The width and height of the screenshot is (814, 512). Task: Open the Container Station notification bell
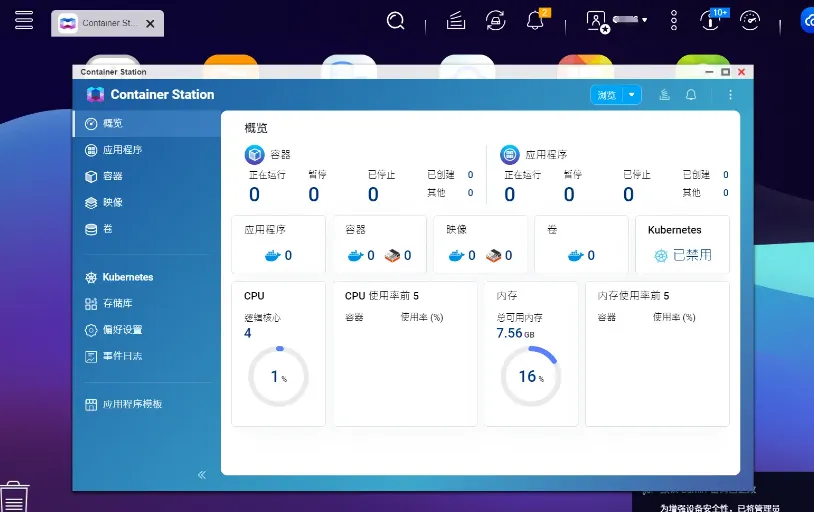coord(691,95)
